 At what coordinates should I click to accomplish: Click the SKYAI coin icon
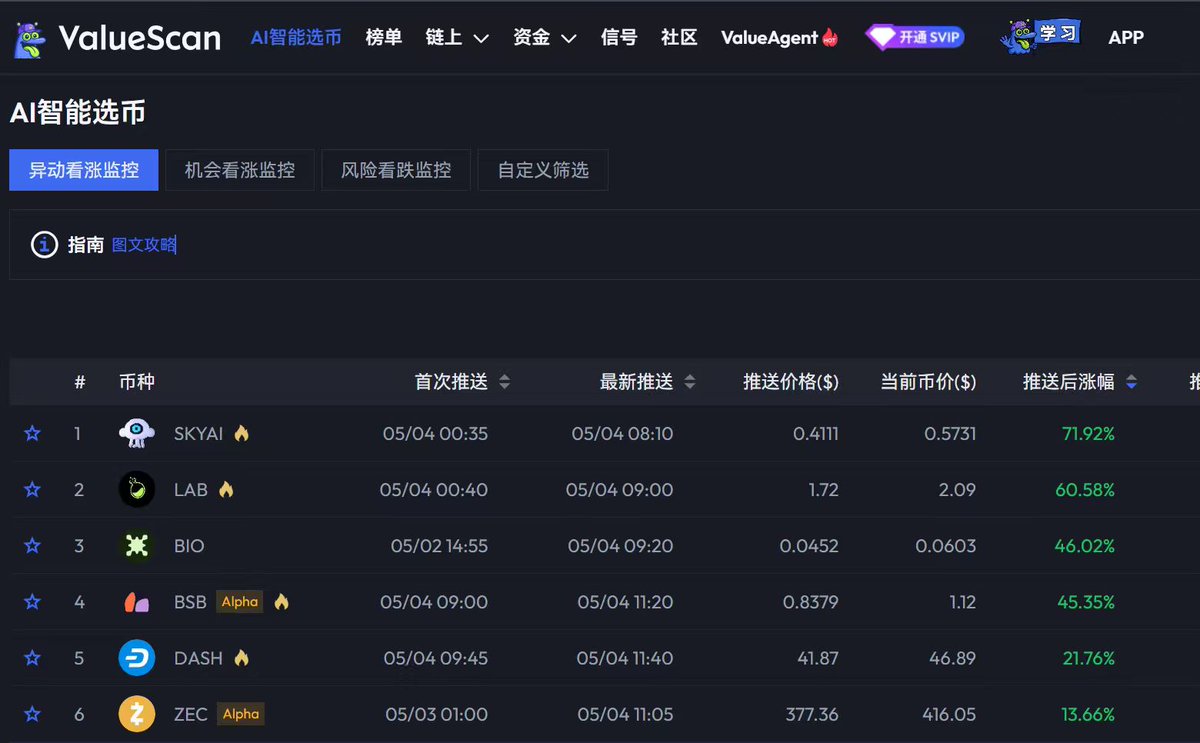click(x=137, y=433)
